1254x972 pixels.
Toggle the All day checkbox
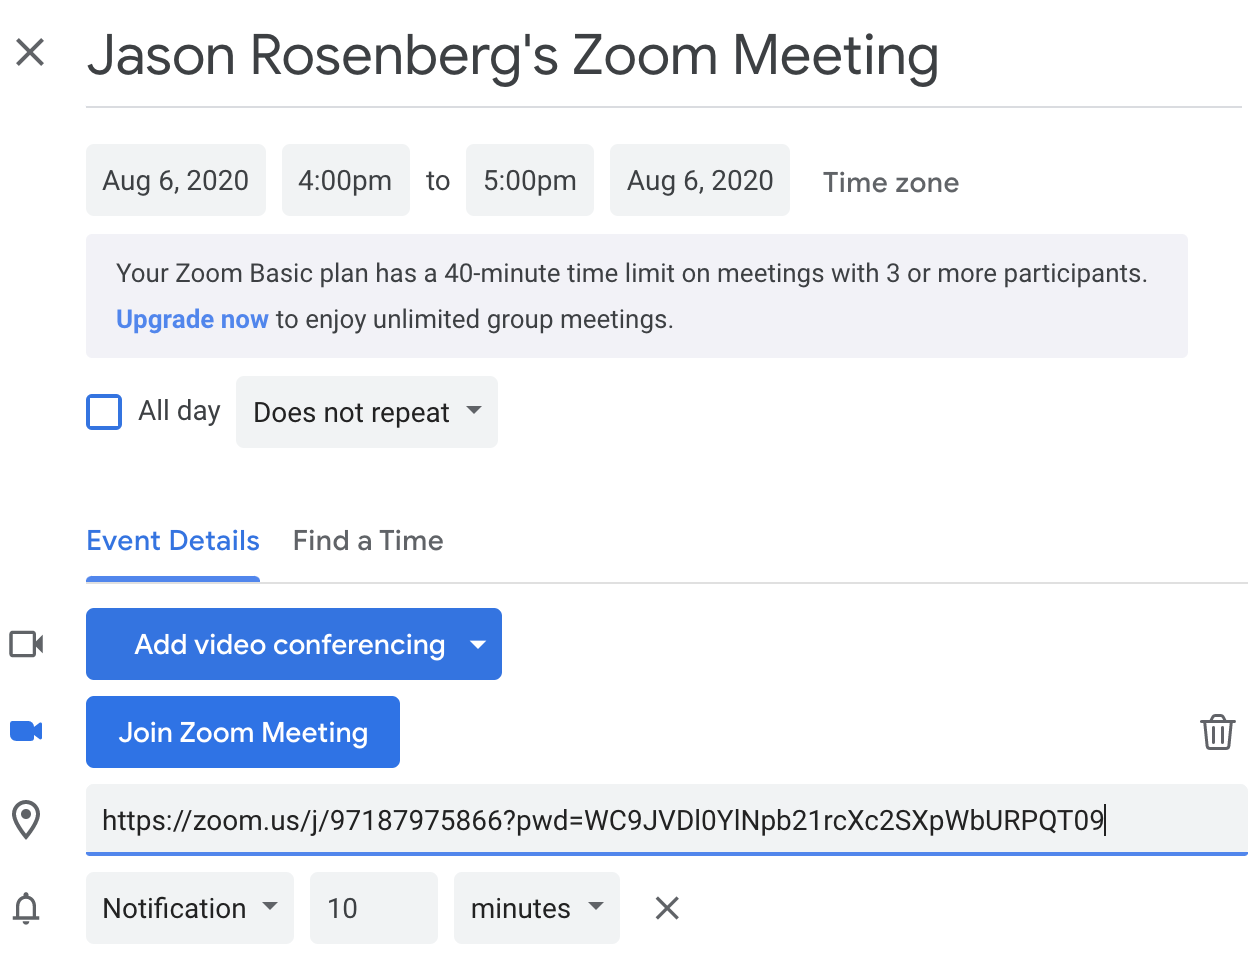coord(104,412)
